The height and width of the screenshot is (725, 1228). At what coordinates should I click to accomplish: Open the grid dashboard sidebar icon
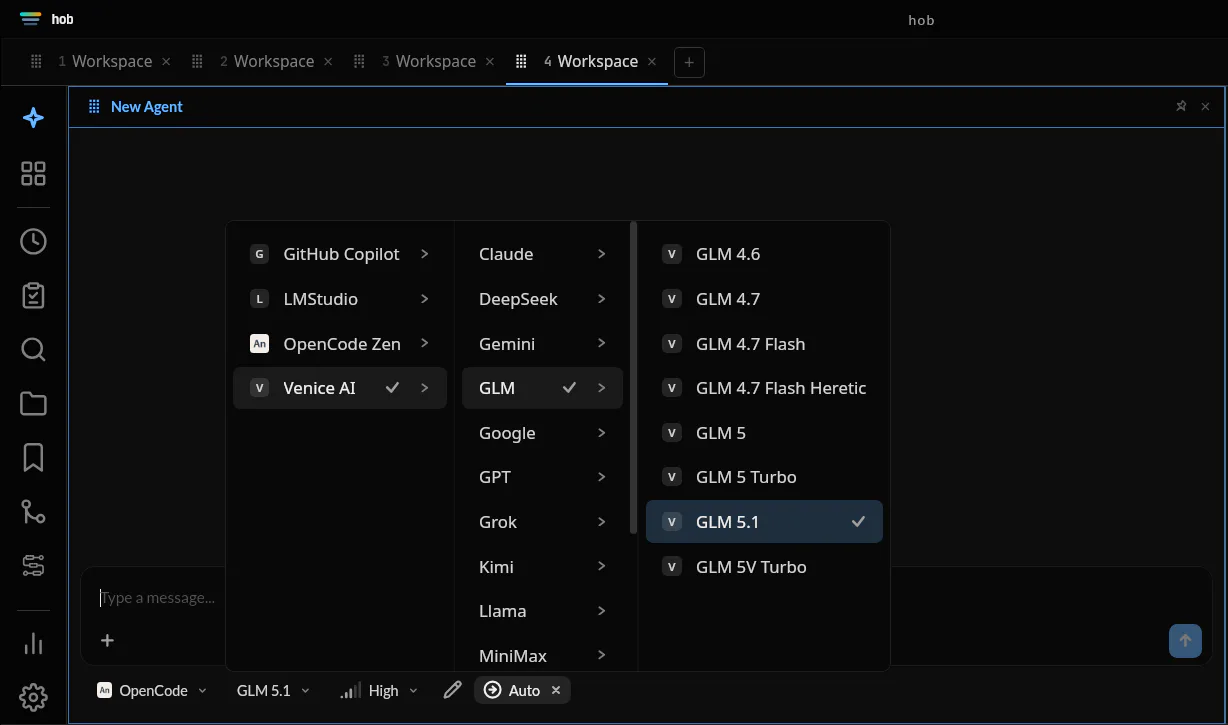pos(33,174)
